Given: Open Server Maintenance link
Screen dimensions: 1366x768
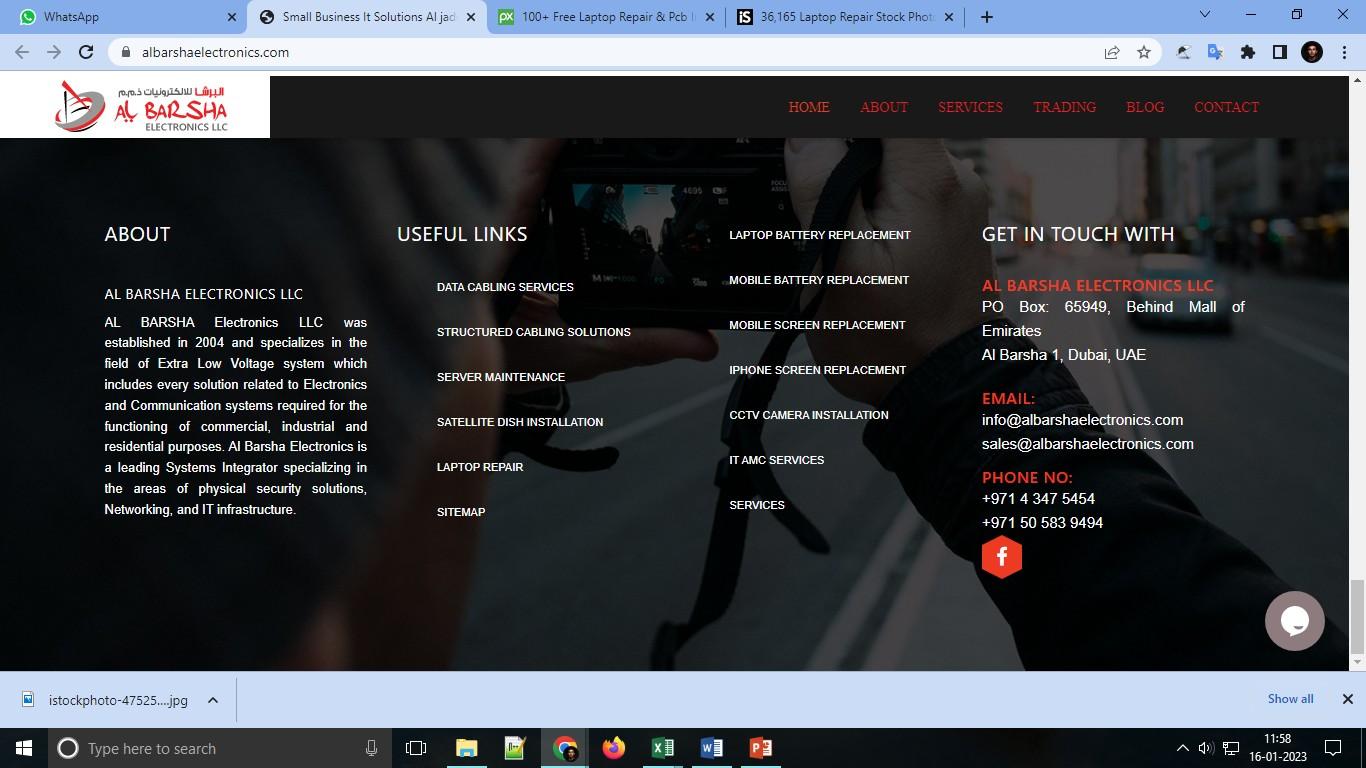Looking at the screenshot, I should coord(501,377).
